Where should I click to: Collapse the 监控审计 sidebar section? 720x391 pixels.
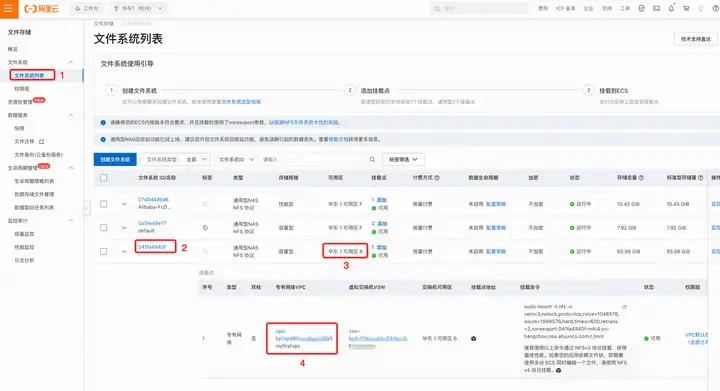[x=71, y=221]
